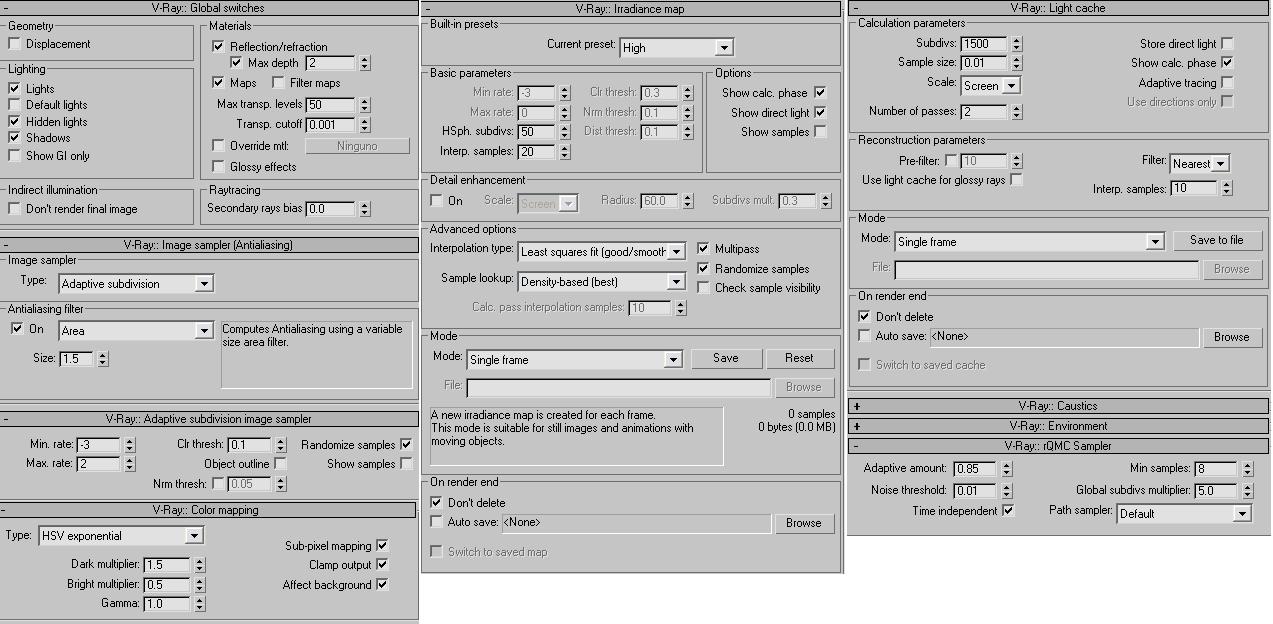Viewport: 1273px width, 624px height.
Task: Click the HSph. subdivs spinner
Action: coord(565,132)
